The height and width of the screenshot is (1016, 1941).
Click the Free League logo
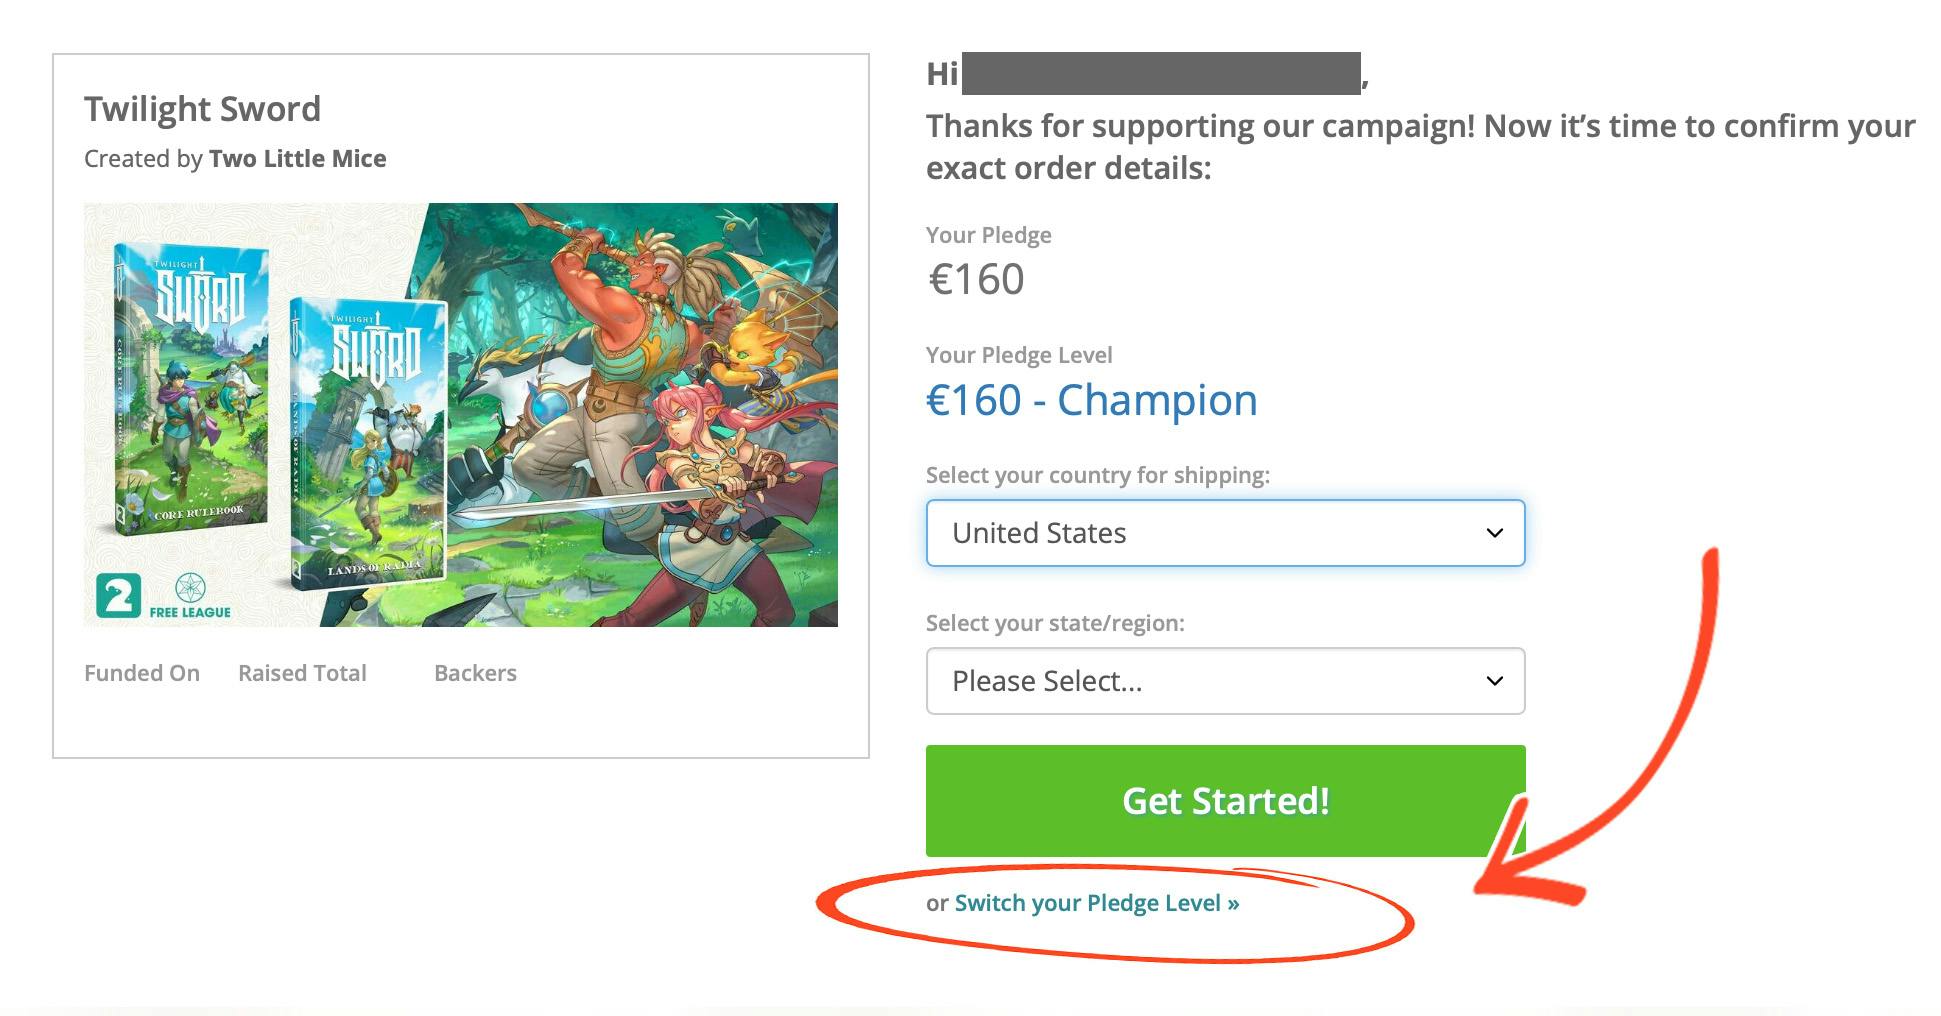tap(190, 596)
